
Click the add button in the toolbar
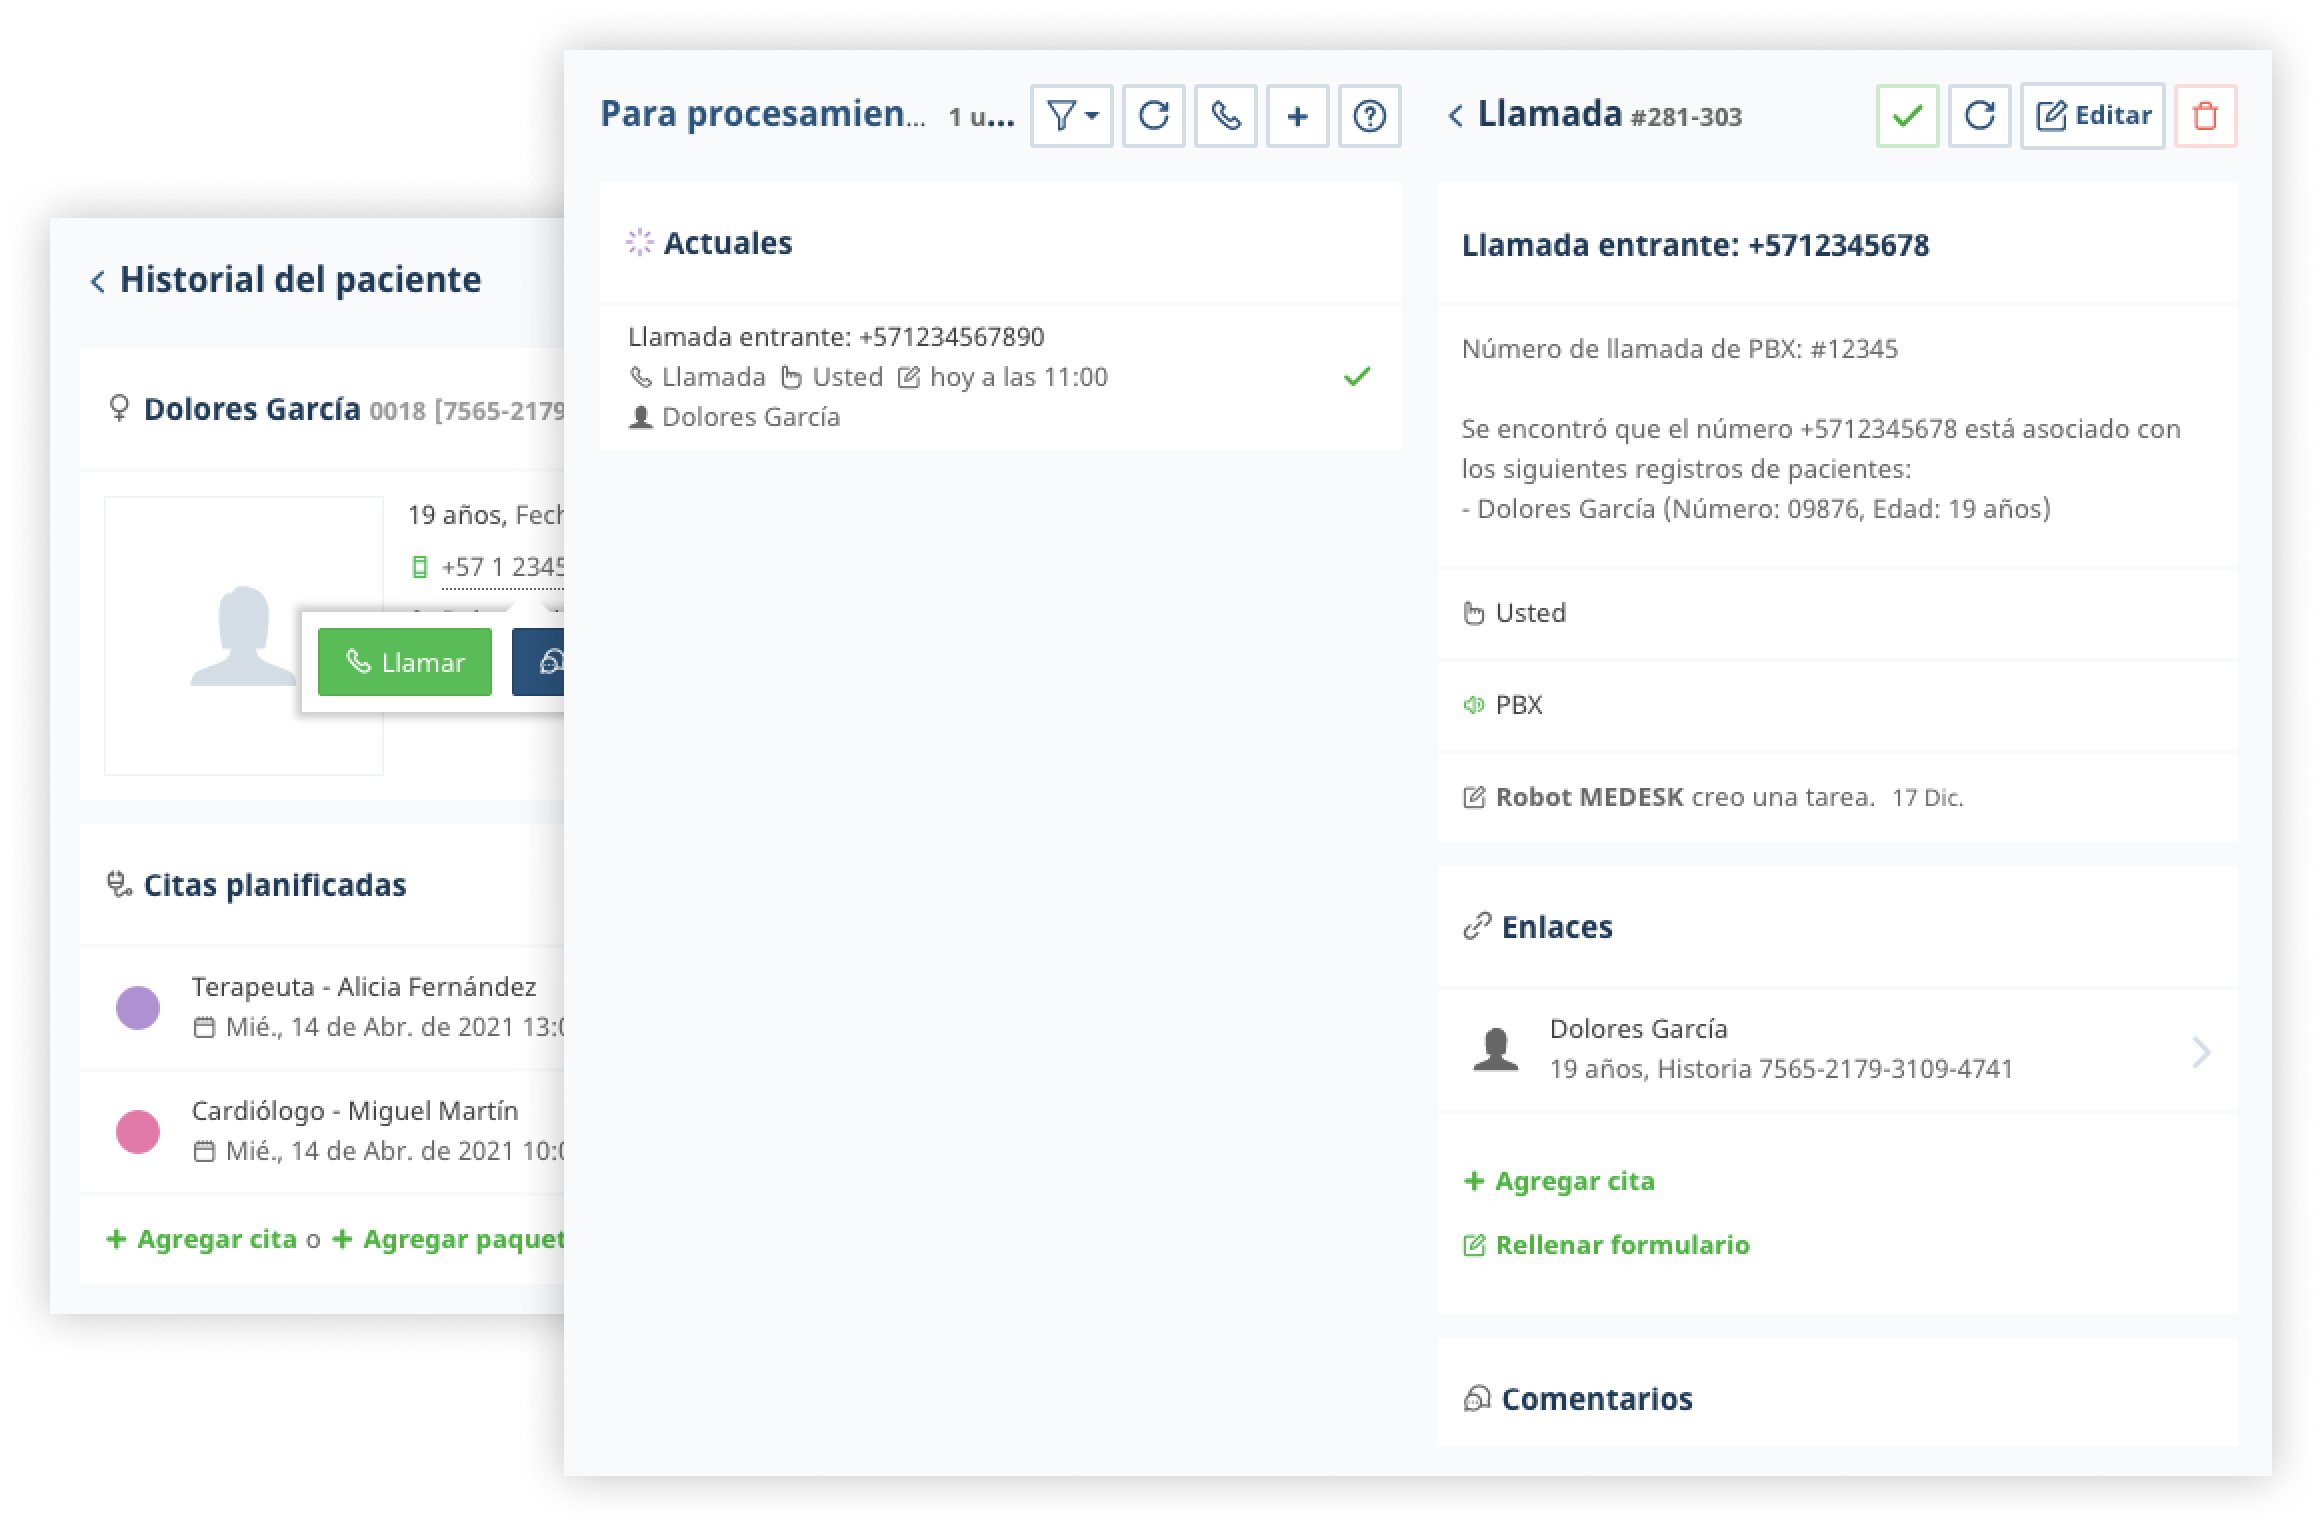coord(1297,116)
